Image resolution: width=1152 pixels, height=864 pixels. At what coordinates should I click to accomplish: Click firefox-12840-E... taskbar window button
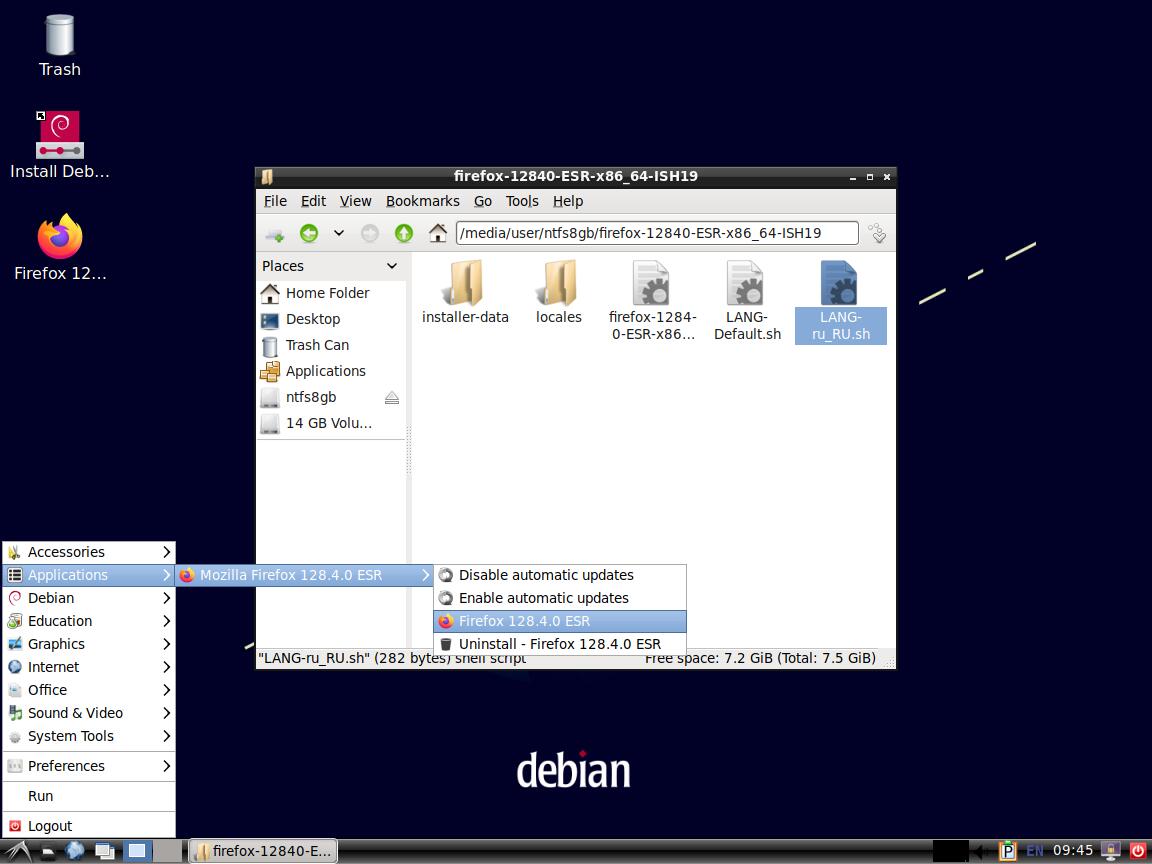pyautogui.click(x=263, y=852)
